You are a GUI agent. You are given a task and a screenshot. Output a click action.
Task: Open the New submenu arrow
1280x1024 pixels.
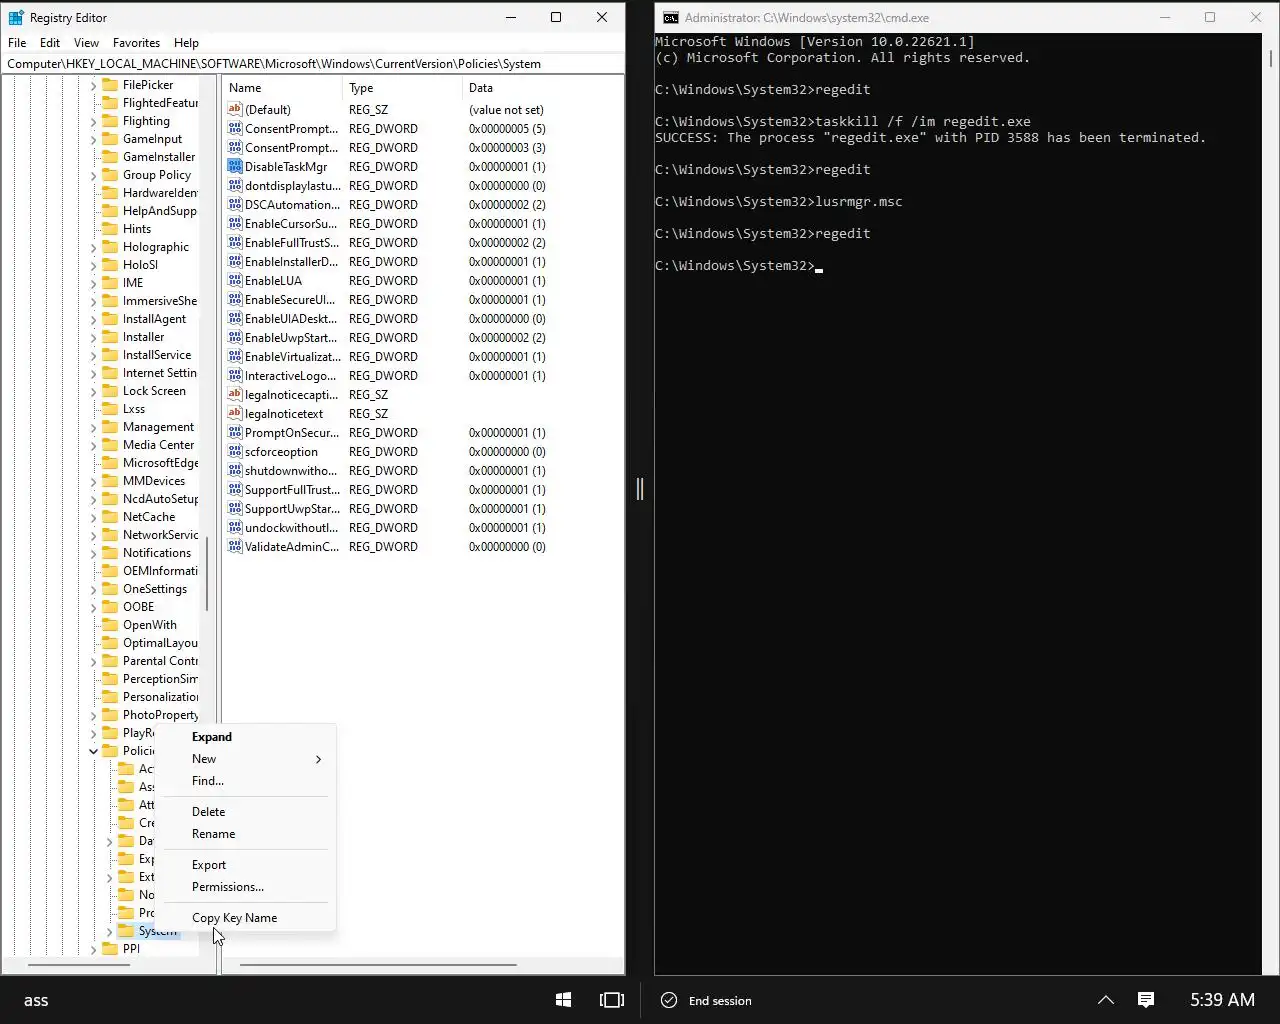pos(318,759)
